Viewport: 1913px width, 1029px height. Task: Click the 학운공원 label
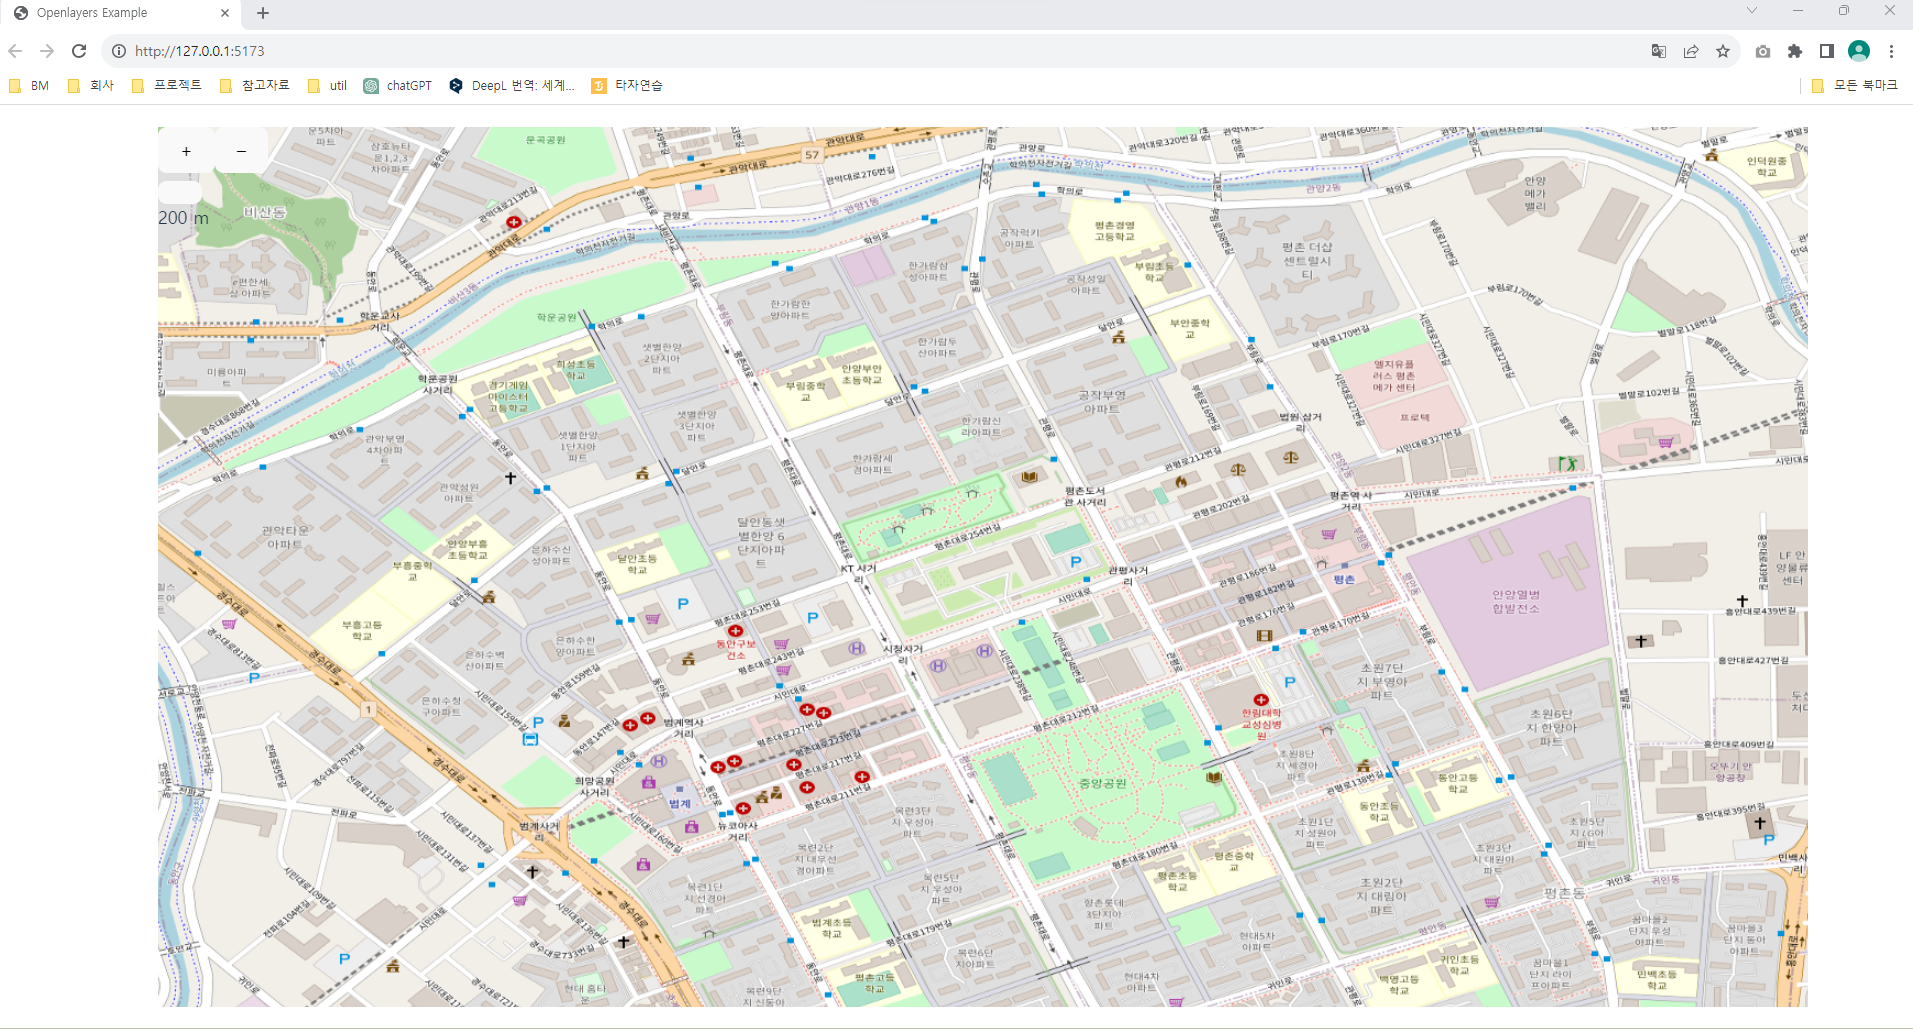coord(556,317)
